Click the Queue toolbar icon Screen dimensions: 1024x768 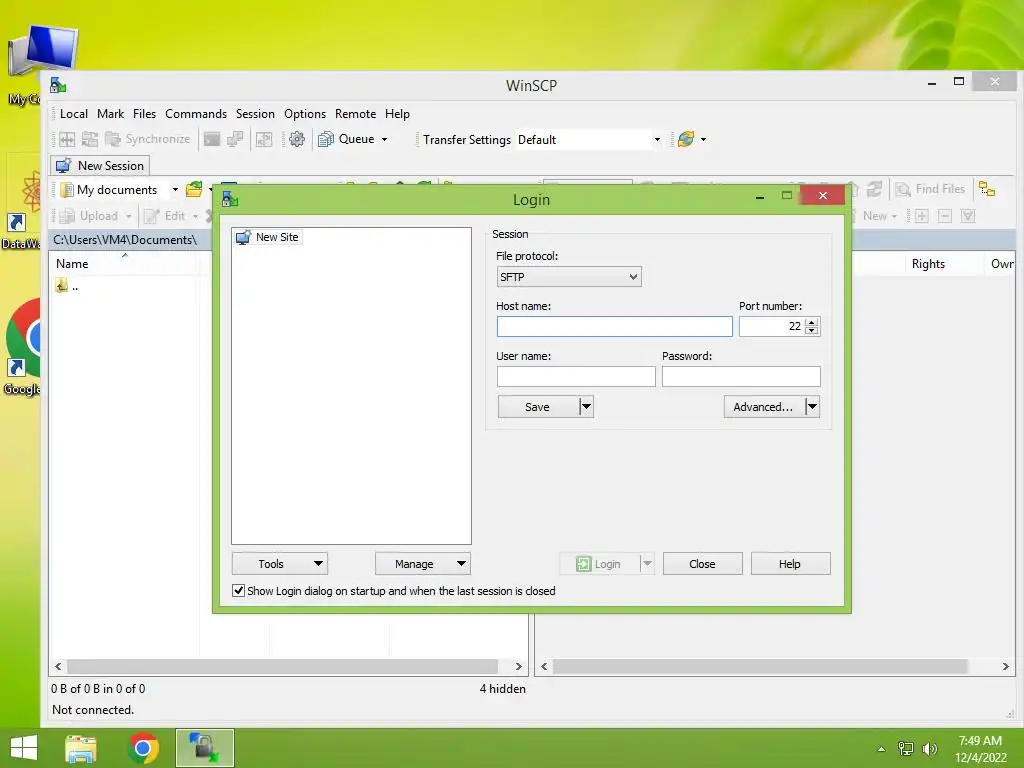(326, 139)
